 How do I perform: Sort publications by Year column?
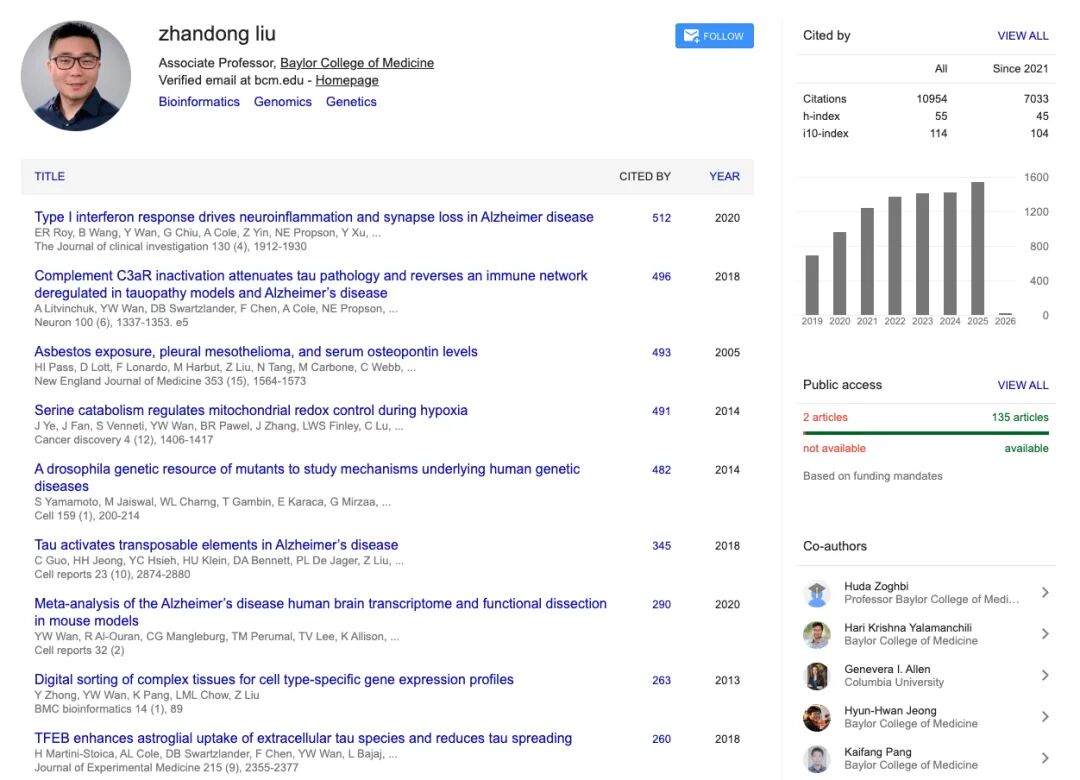(x=724, y=176)
